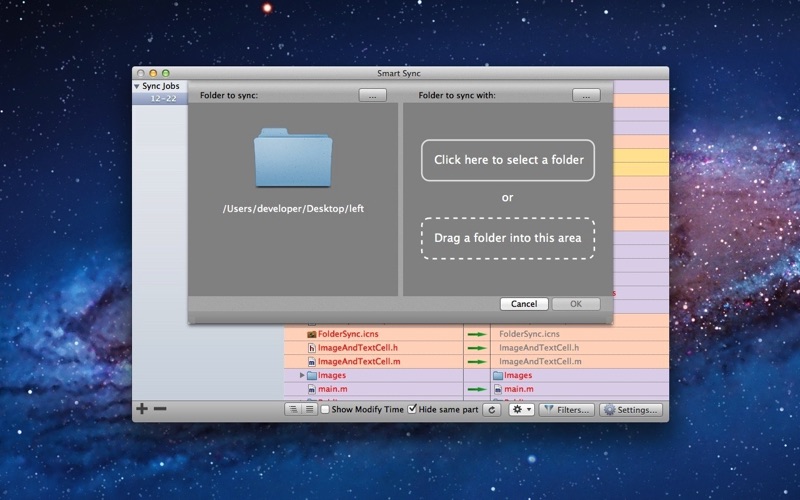Image resolution: width=800 pixels, height=500 pixels.
Task: Click the ImageAndTextCell.h header file icon
Action: (312, 348)
